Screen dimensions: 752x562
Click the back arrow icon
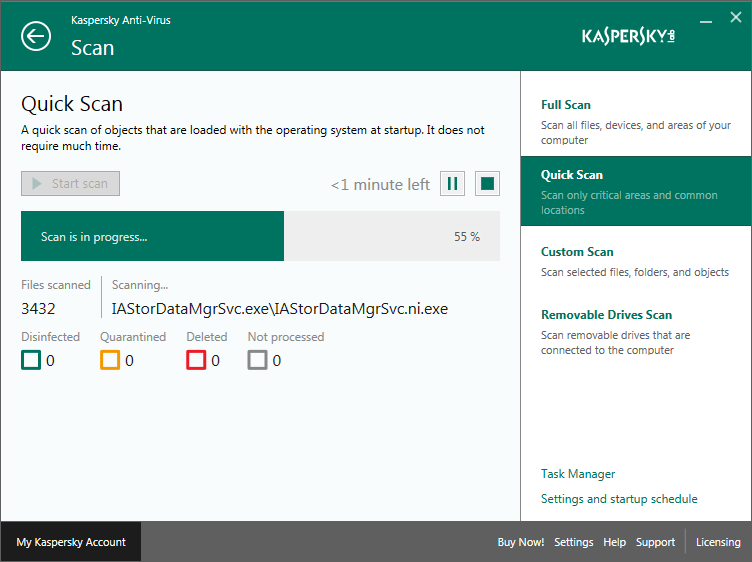(x=36, y=36)
